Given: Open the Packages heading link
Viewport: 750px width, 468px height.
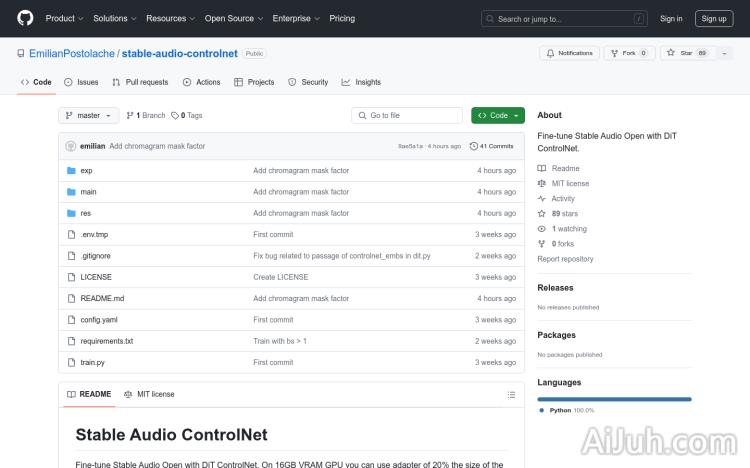Looking at the screenshot, I should tap(556, 335).
